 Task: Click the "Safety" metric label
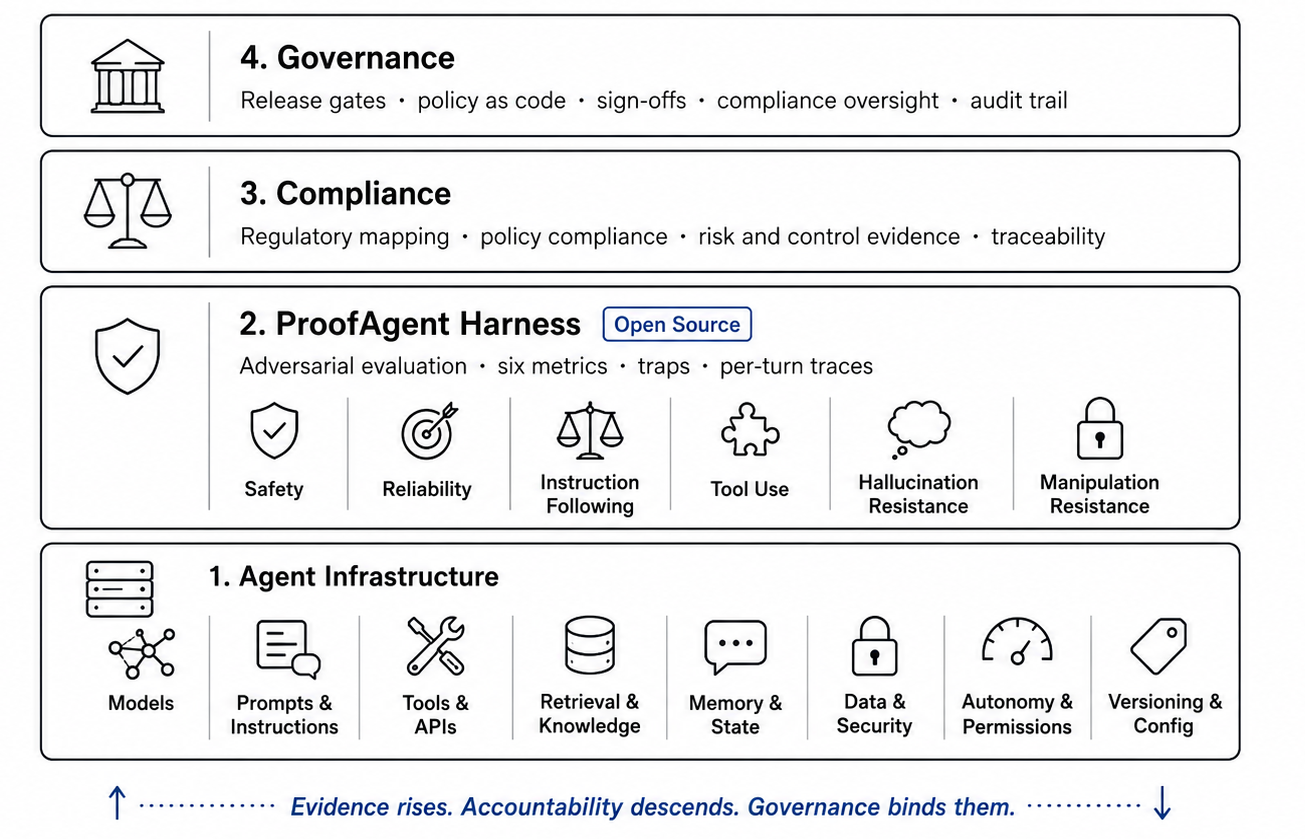point(273,489)
